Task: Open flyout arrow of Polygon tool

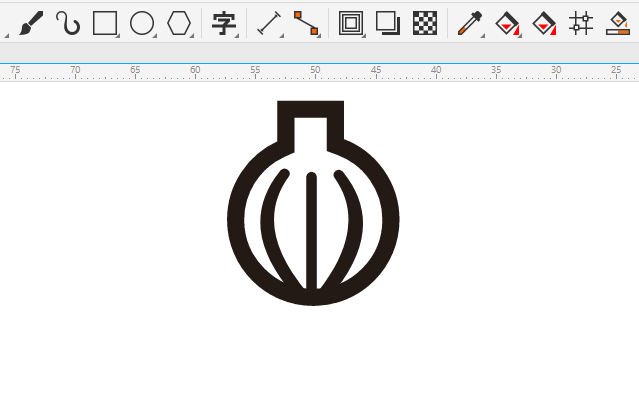Action: point(192,36)
